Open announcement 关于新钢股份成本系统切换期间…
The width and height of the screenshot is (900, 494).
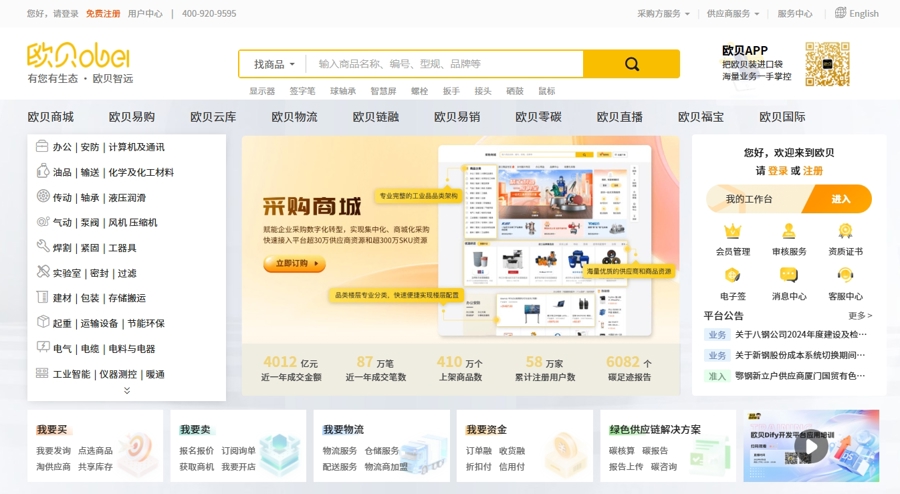point(800,355)
